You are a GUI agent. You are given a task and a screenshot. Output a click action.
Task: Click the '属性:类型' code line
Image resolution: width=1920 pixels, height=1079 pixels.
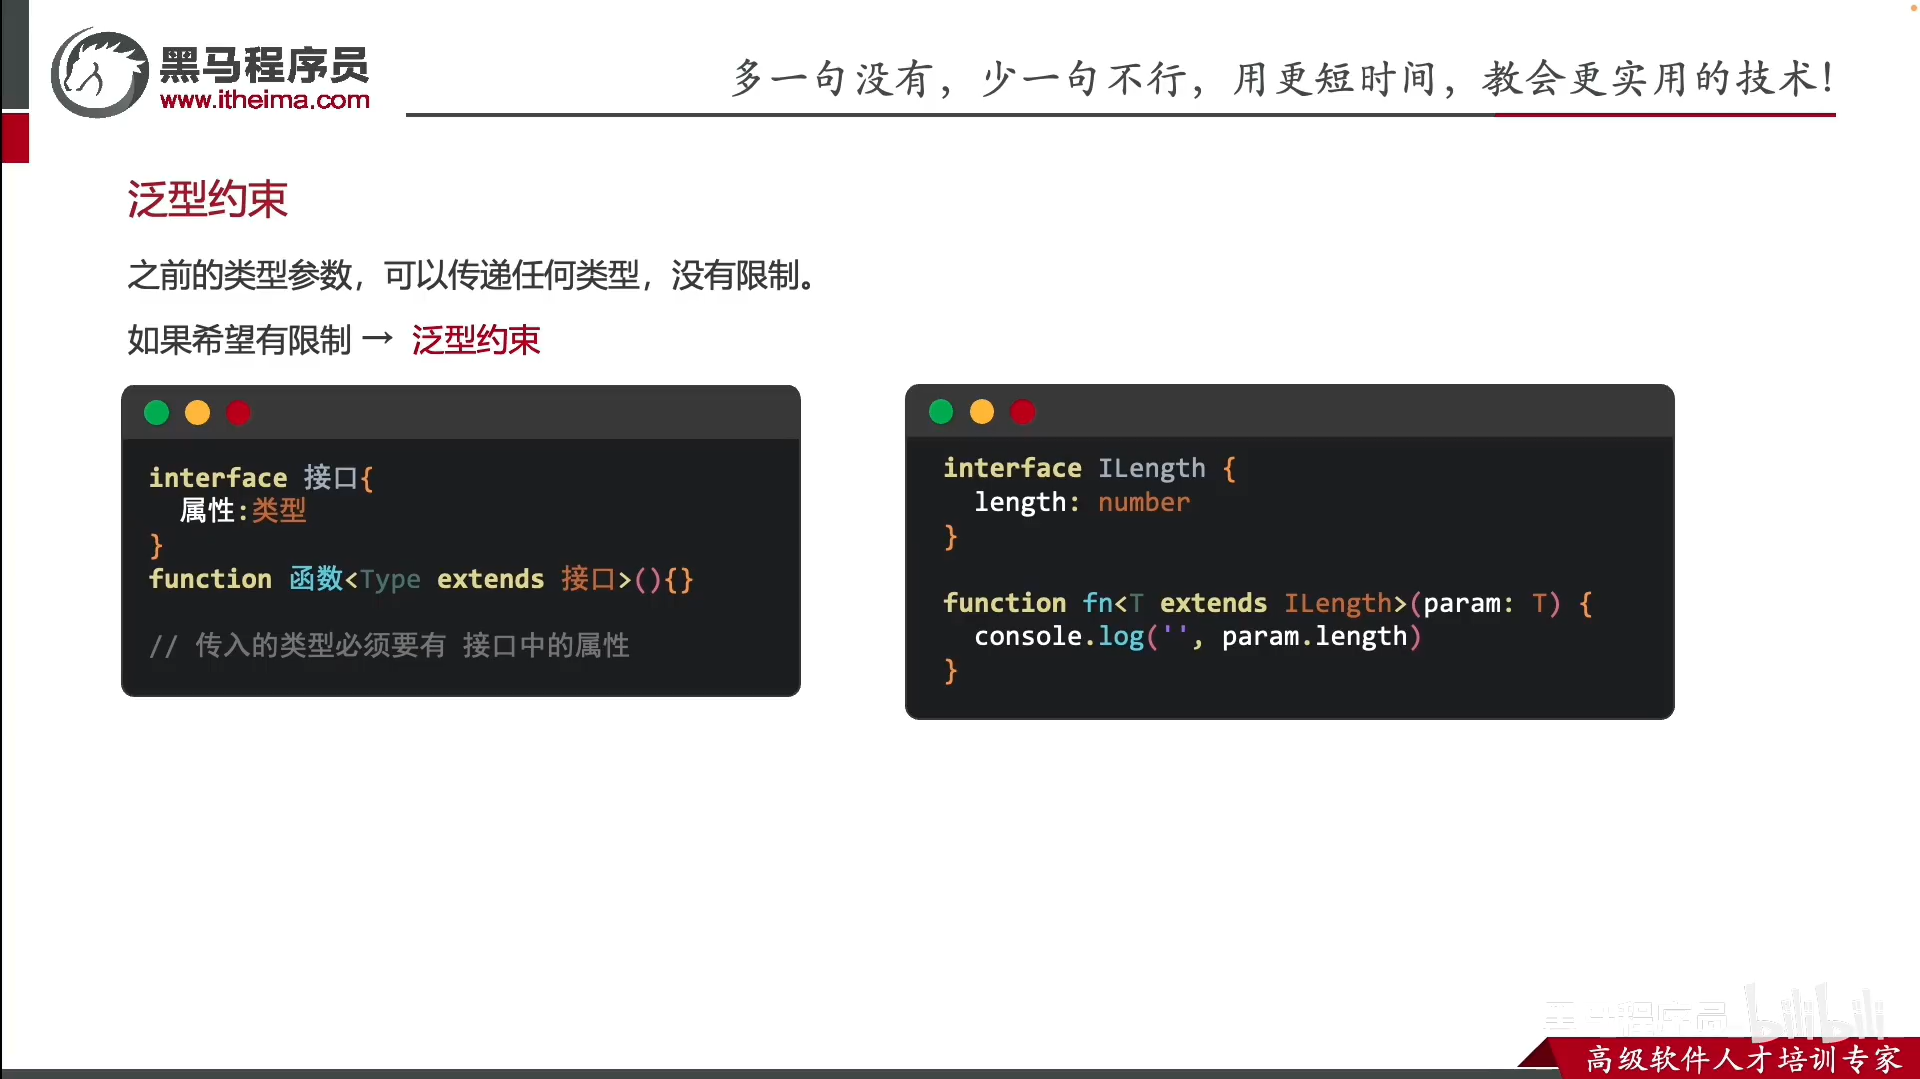pos(243,510)
